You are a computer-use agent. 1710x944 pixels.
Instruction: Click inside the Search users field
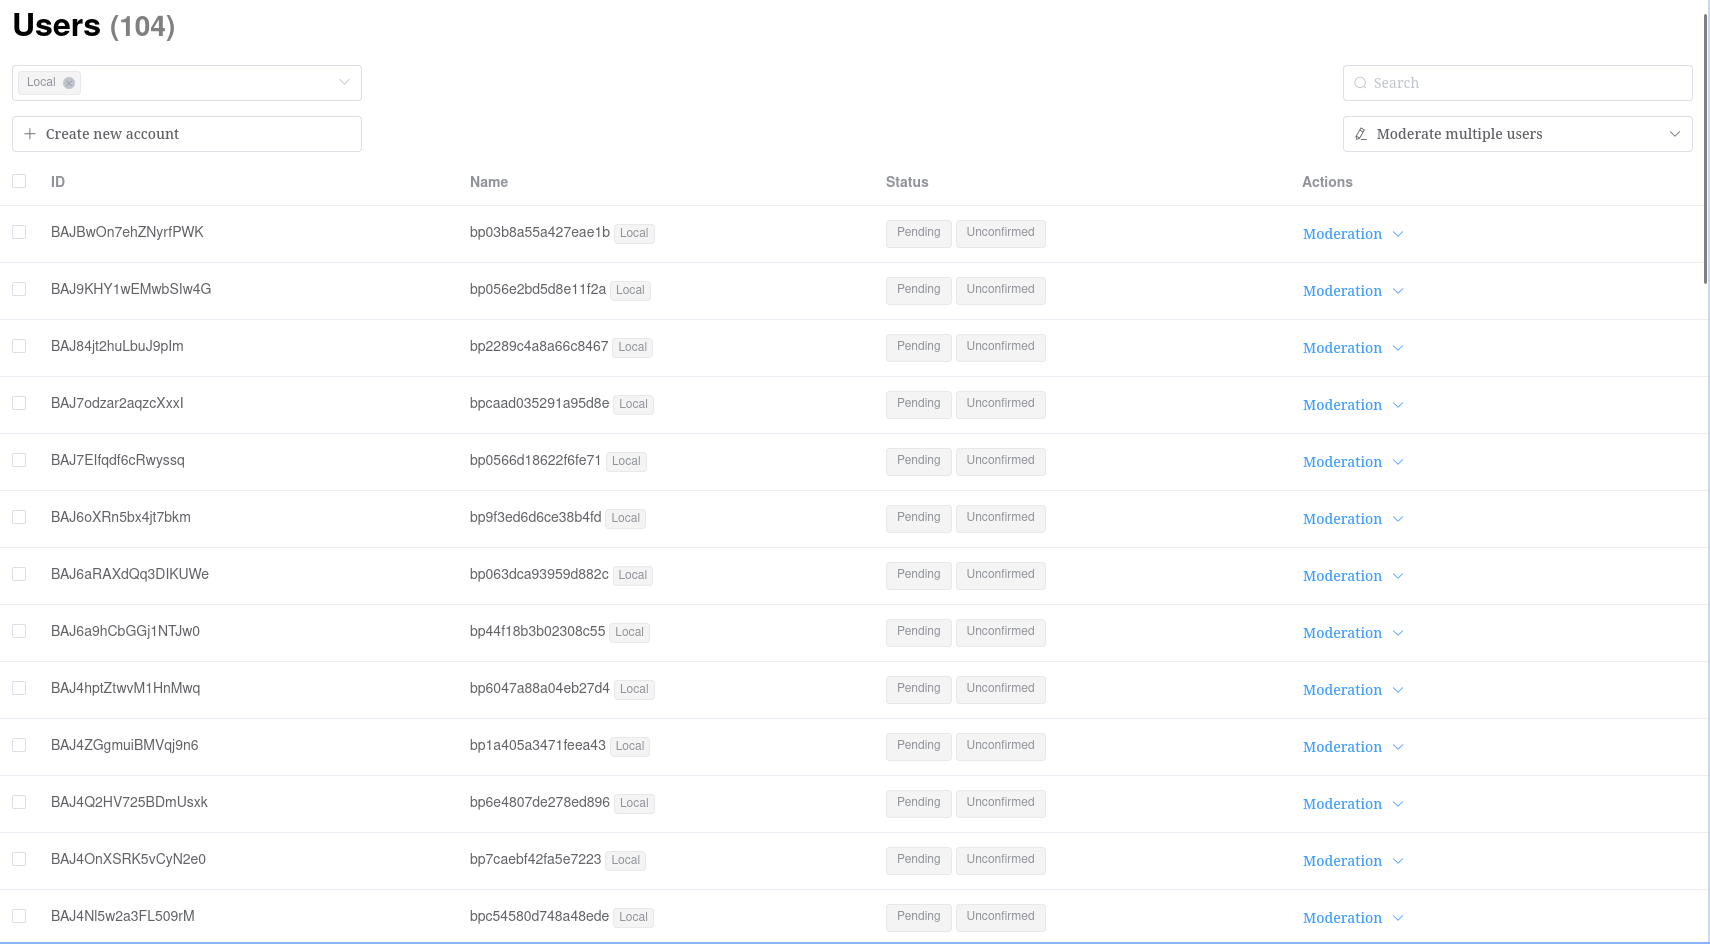point(1517,83)
